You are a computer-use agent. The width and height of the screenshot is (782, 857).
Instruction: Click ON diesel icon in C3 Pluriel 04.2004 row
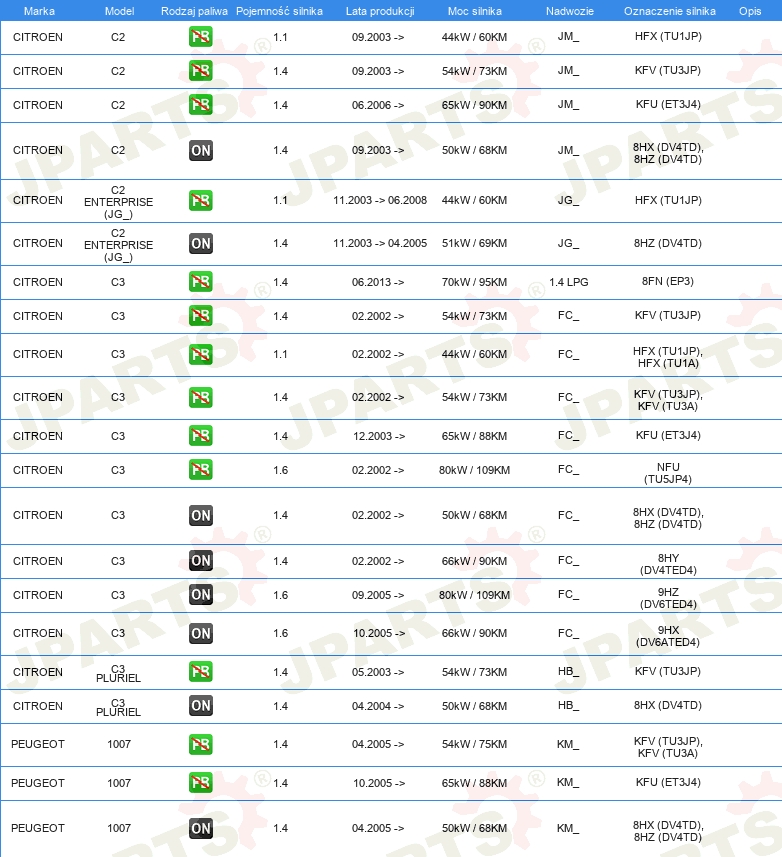click(201, 706)
